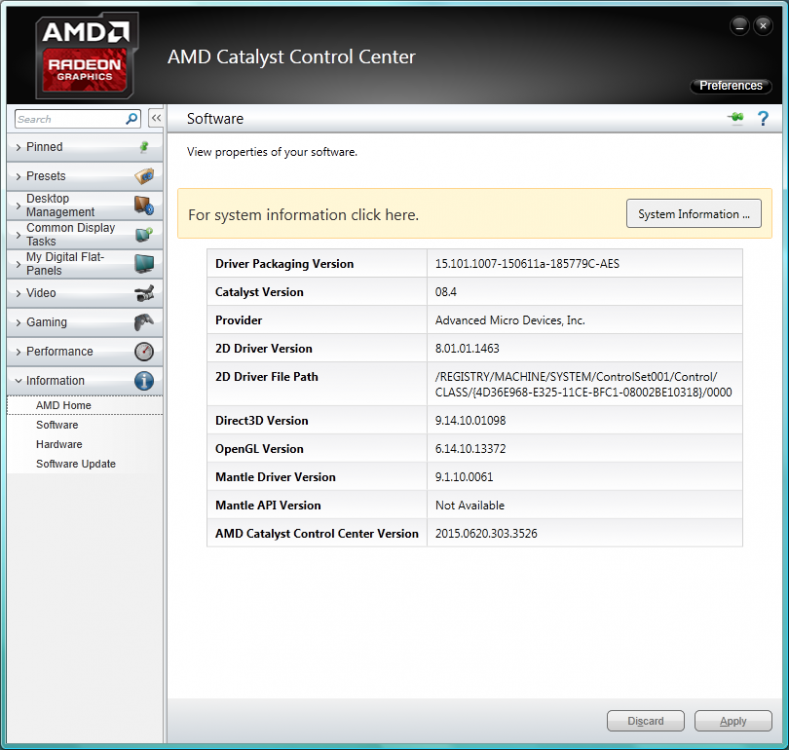Expand the My Digital Flat-Panels section
The width and height of the screenshot is (789, 750).
(x=85, y=264)
